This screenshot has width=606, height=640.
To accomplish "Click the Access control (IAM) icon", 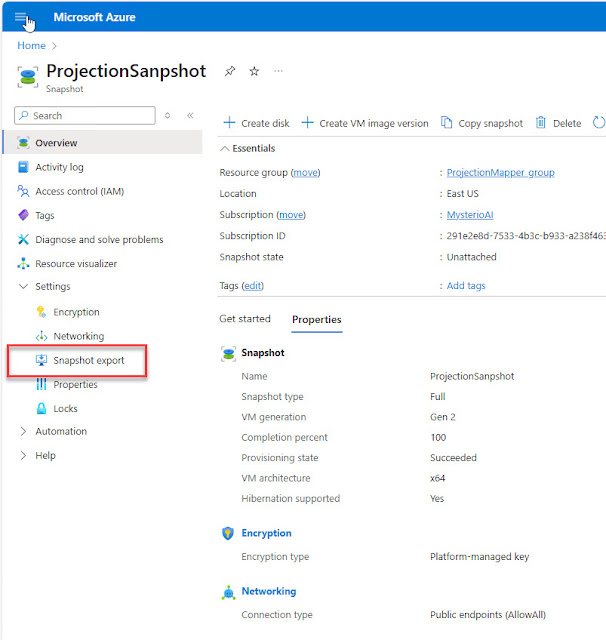I will 23,191.
